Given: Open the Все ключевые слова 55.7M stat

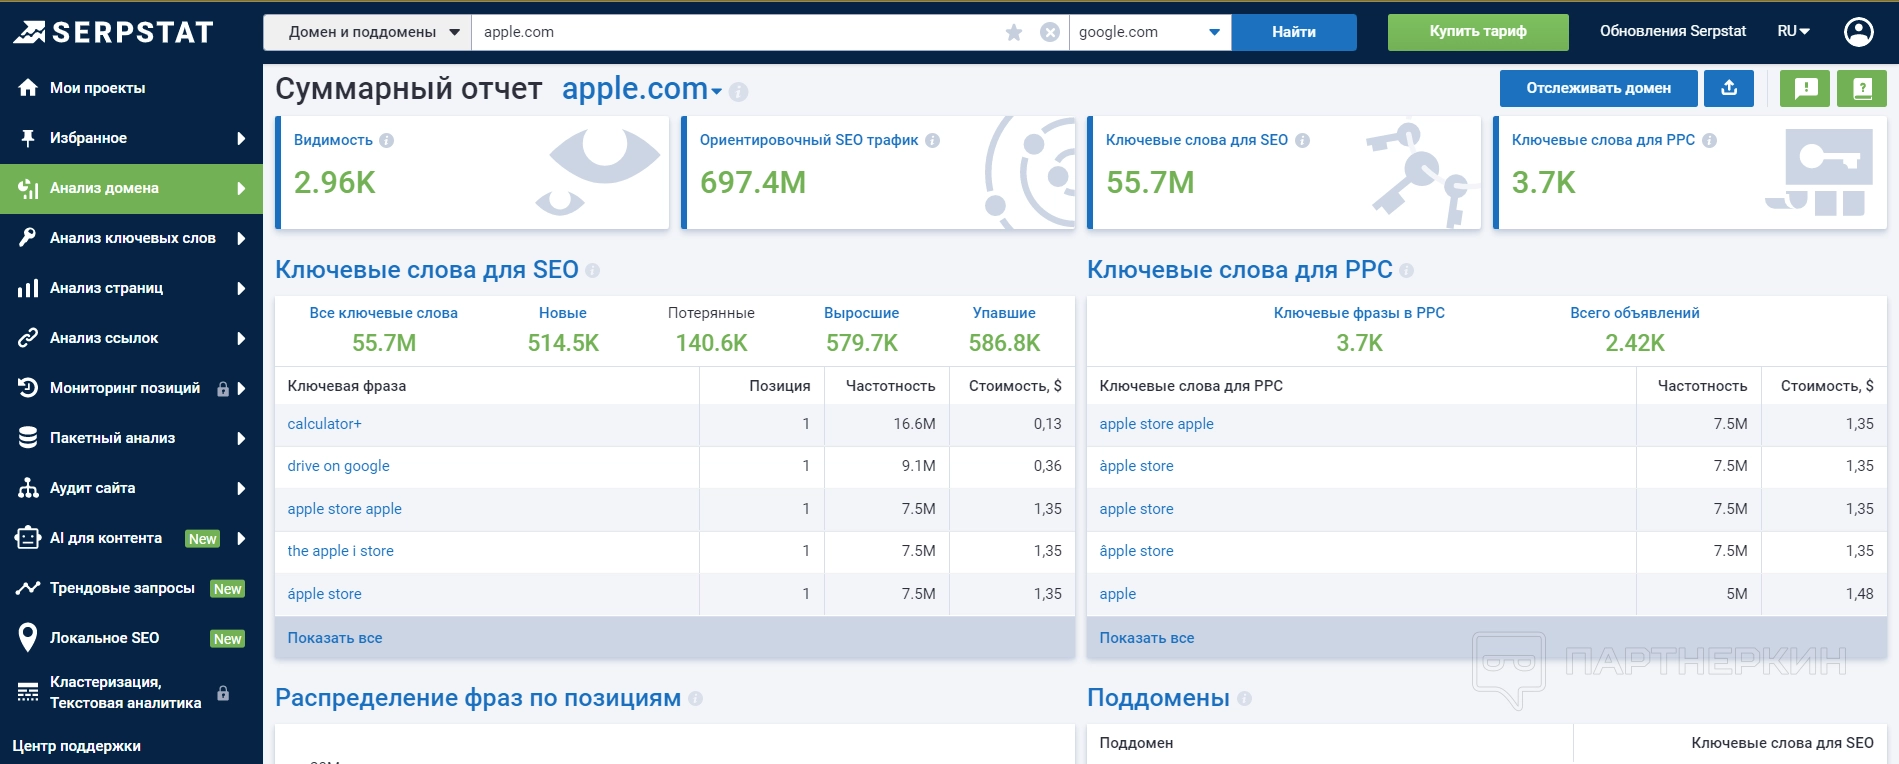Looking at the screenshot, I should [x=384, y=329].
